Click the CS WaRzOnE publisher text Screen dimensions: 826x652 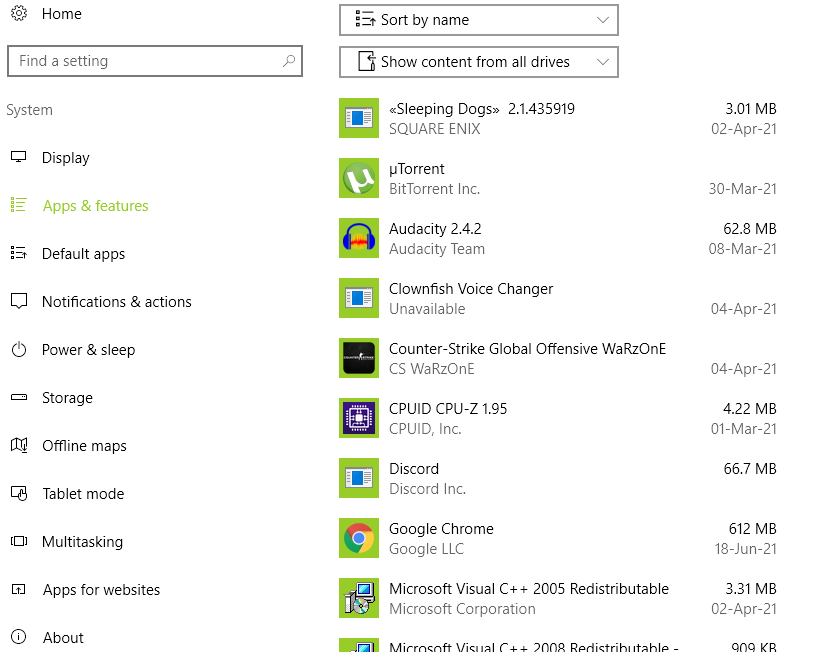[431, 369]
